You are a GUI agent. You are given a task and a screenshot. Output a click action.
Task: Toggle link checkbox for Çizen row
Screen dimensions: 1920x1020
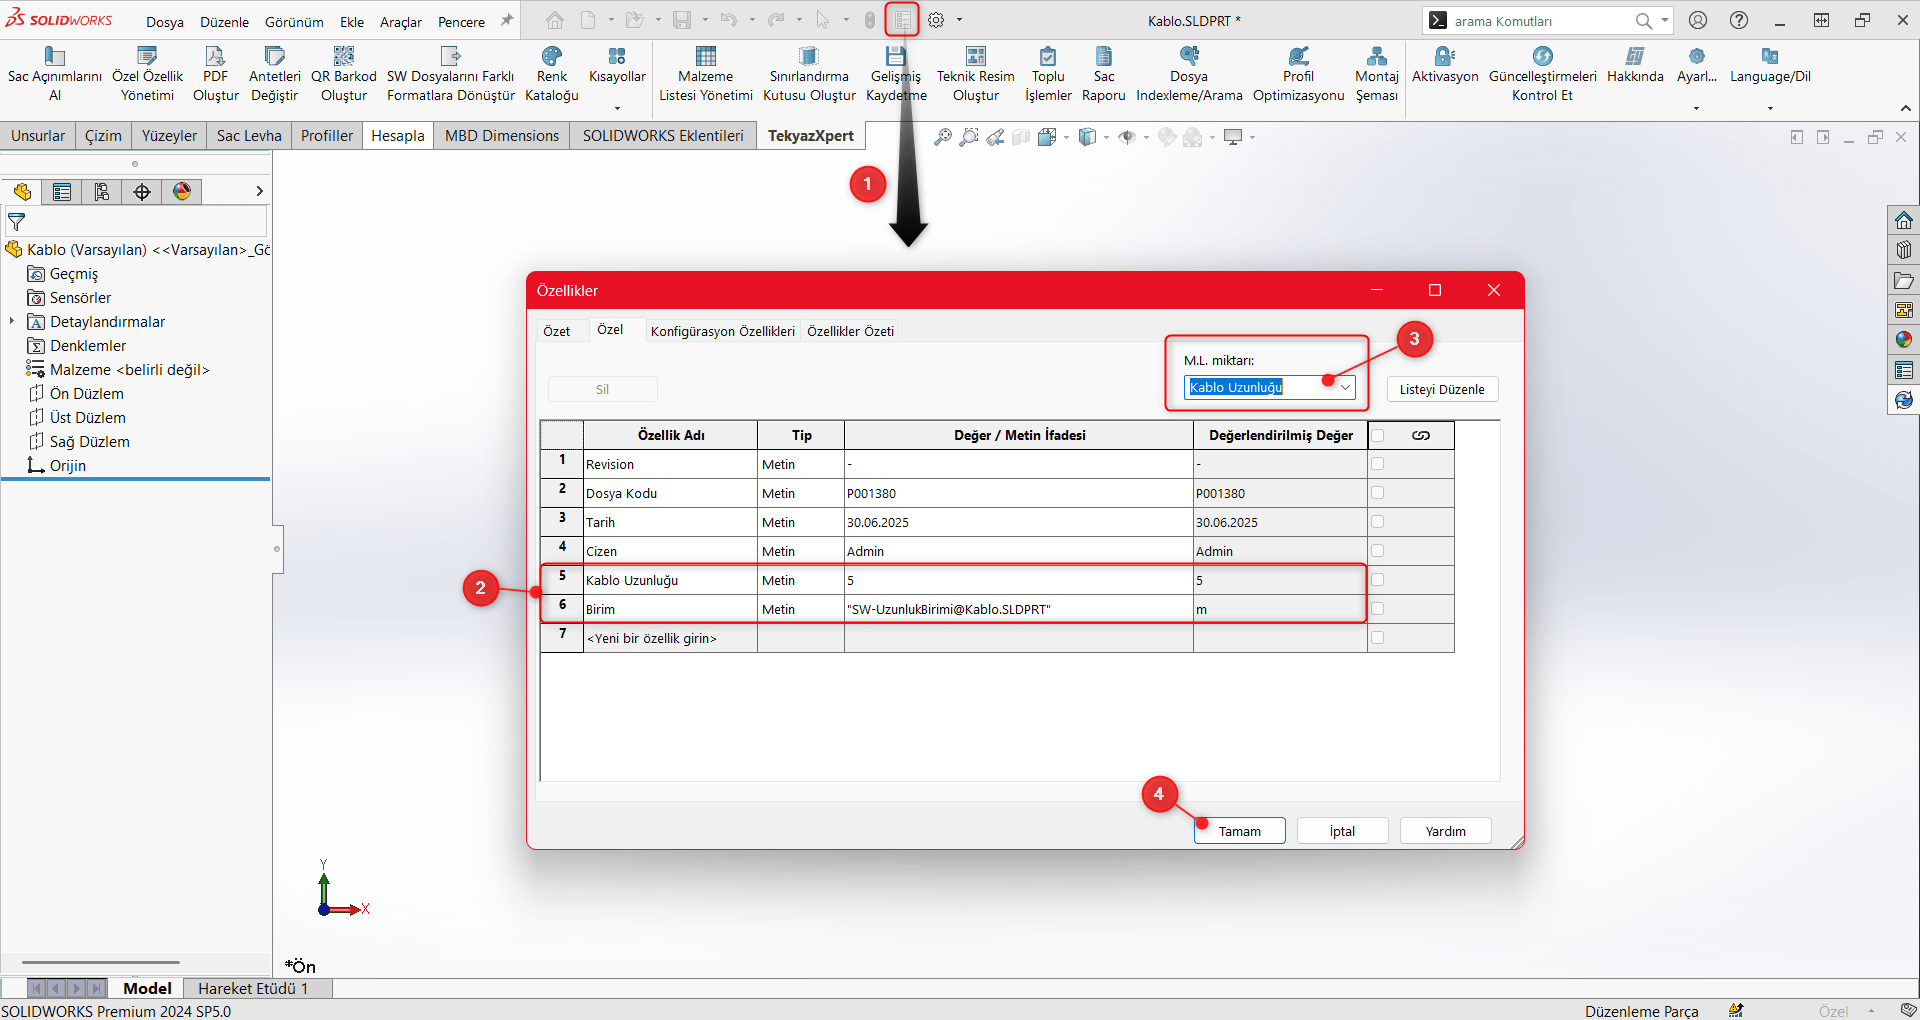pos(1378,551)
